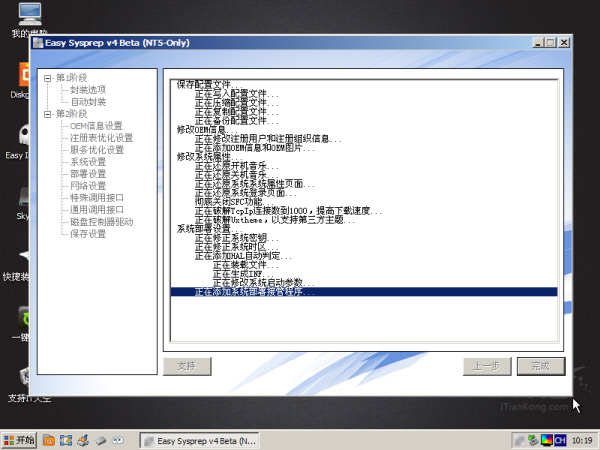This screenshot has height=450, width=600.
Task: Open 通用调用接口 tree entry
Action: pos(97,210)
